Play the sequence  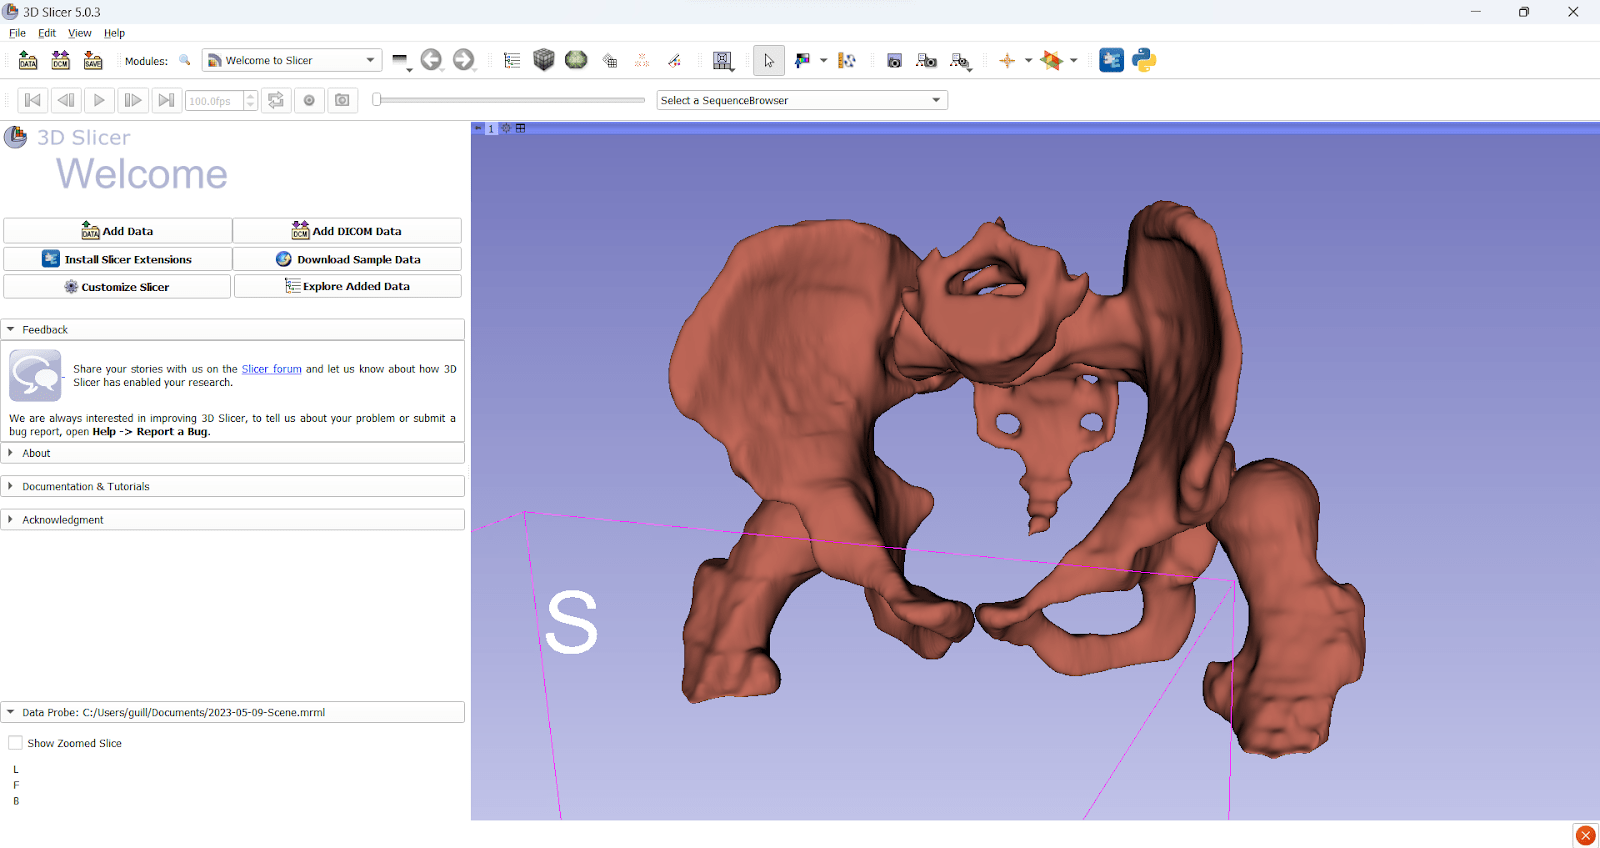(x=99, y=100)
